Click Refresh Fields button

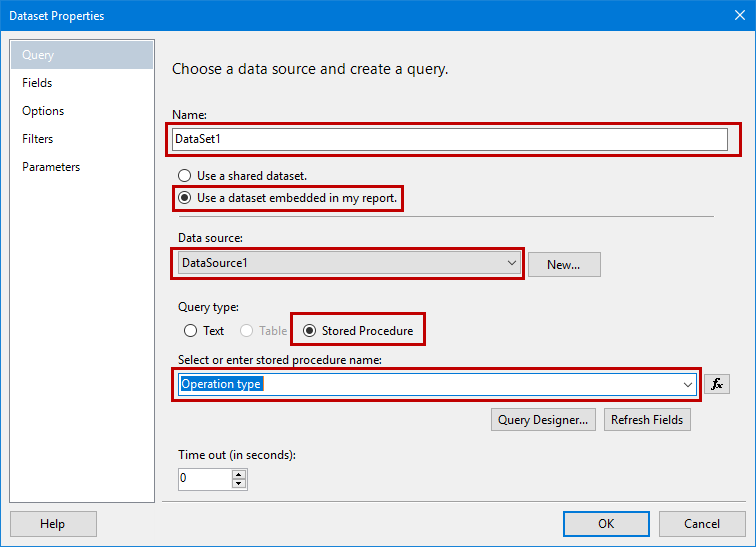(x=647, y=420)
